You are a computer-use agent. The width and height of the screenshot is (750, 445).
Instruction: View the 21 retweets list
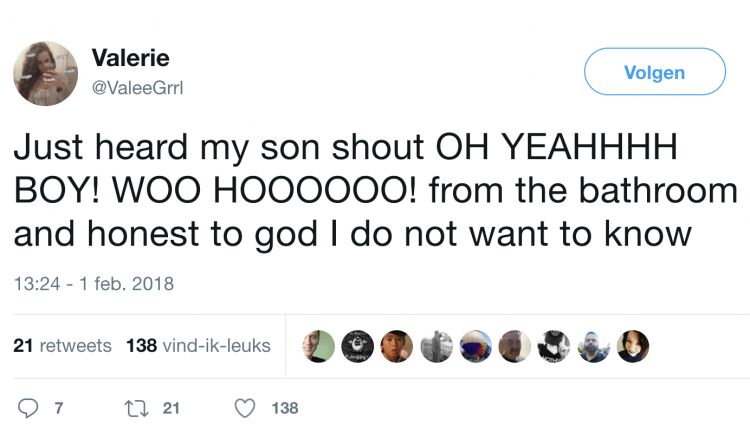pyautogui.click(x=62, y=346)
